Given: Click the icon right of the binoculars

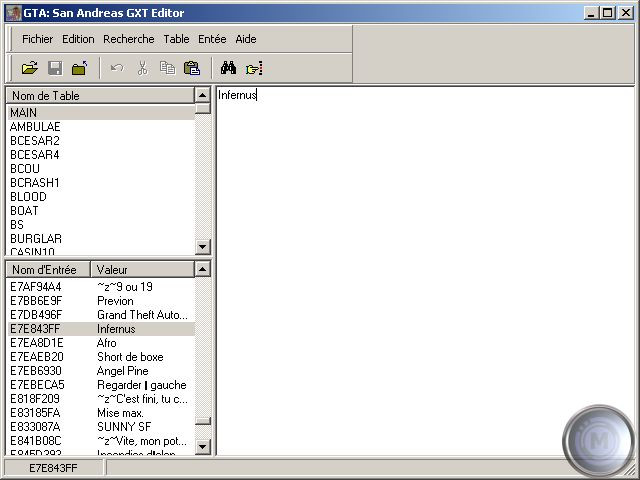Looking at the screenshot, I should click(254, 68).
